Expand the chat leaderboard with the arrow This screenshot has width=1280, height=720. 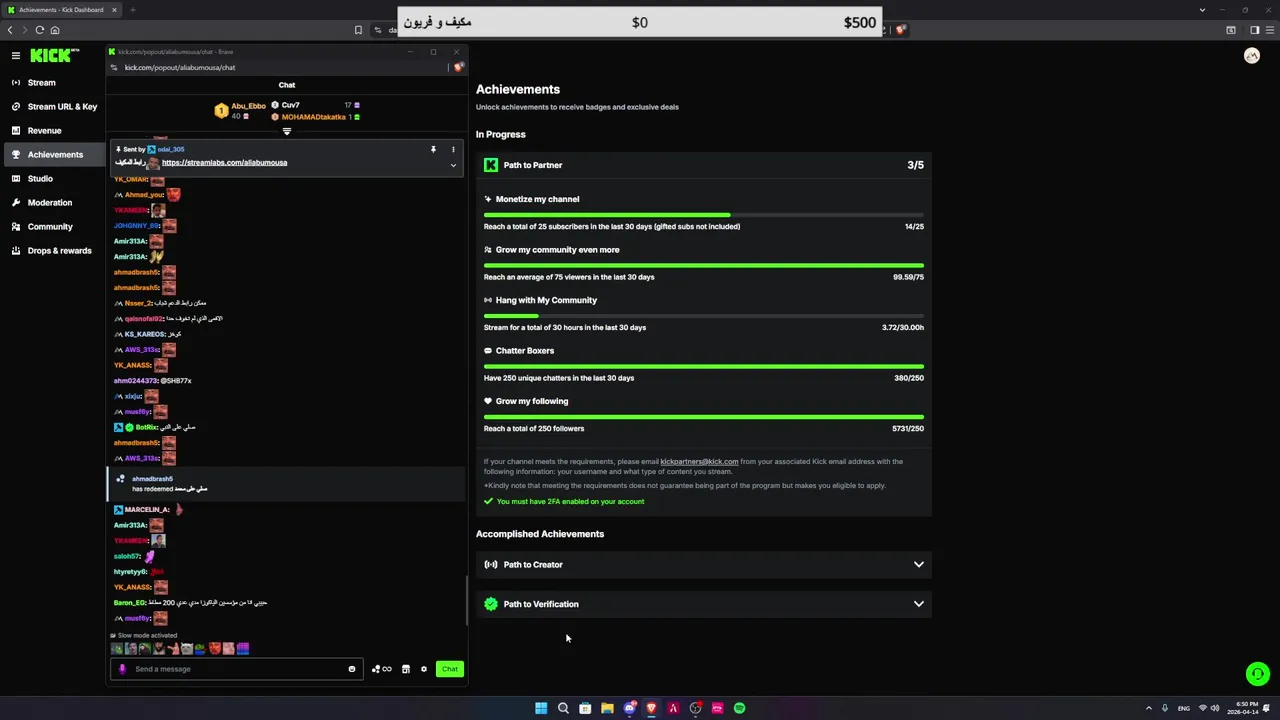pos(287,131)
